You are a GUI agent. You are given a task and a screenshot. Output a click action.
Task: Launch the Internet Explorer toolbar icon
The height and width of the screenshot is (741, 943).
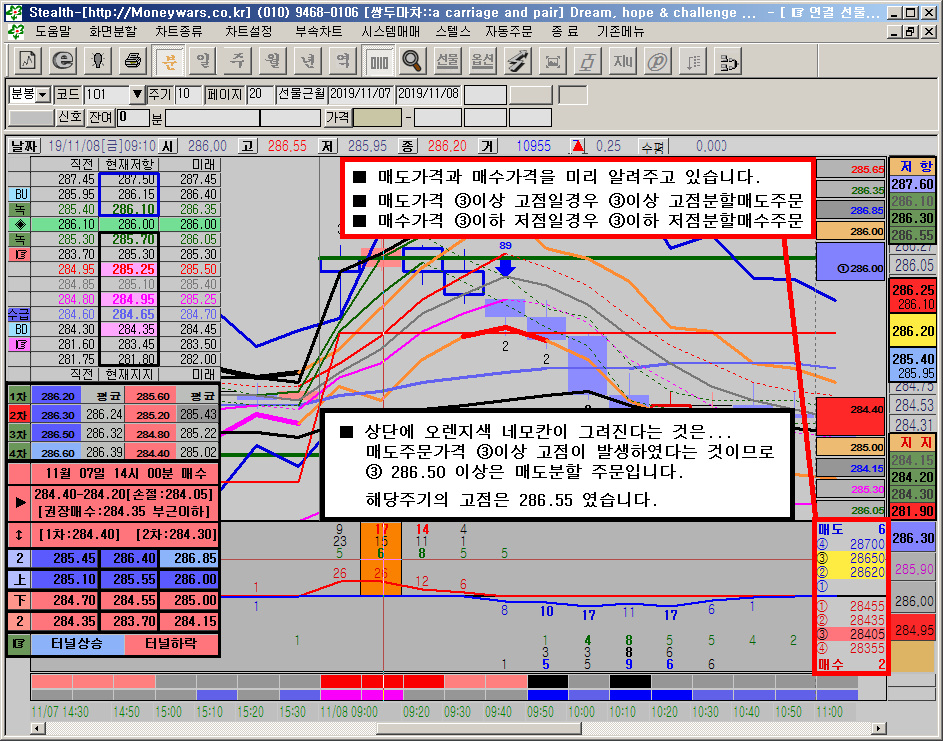coord(63,61)
